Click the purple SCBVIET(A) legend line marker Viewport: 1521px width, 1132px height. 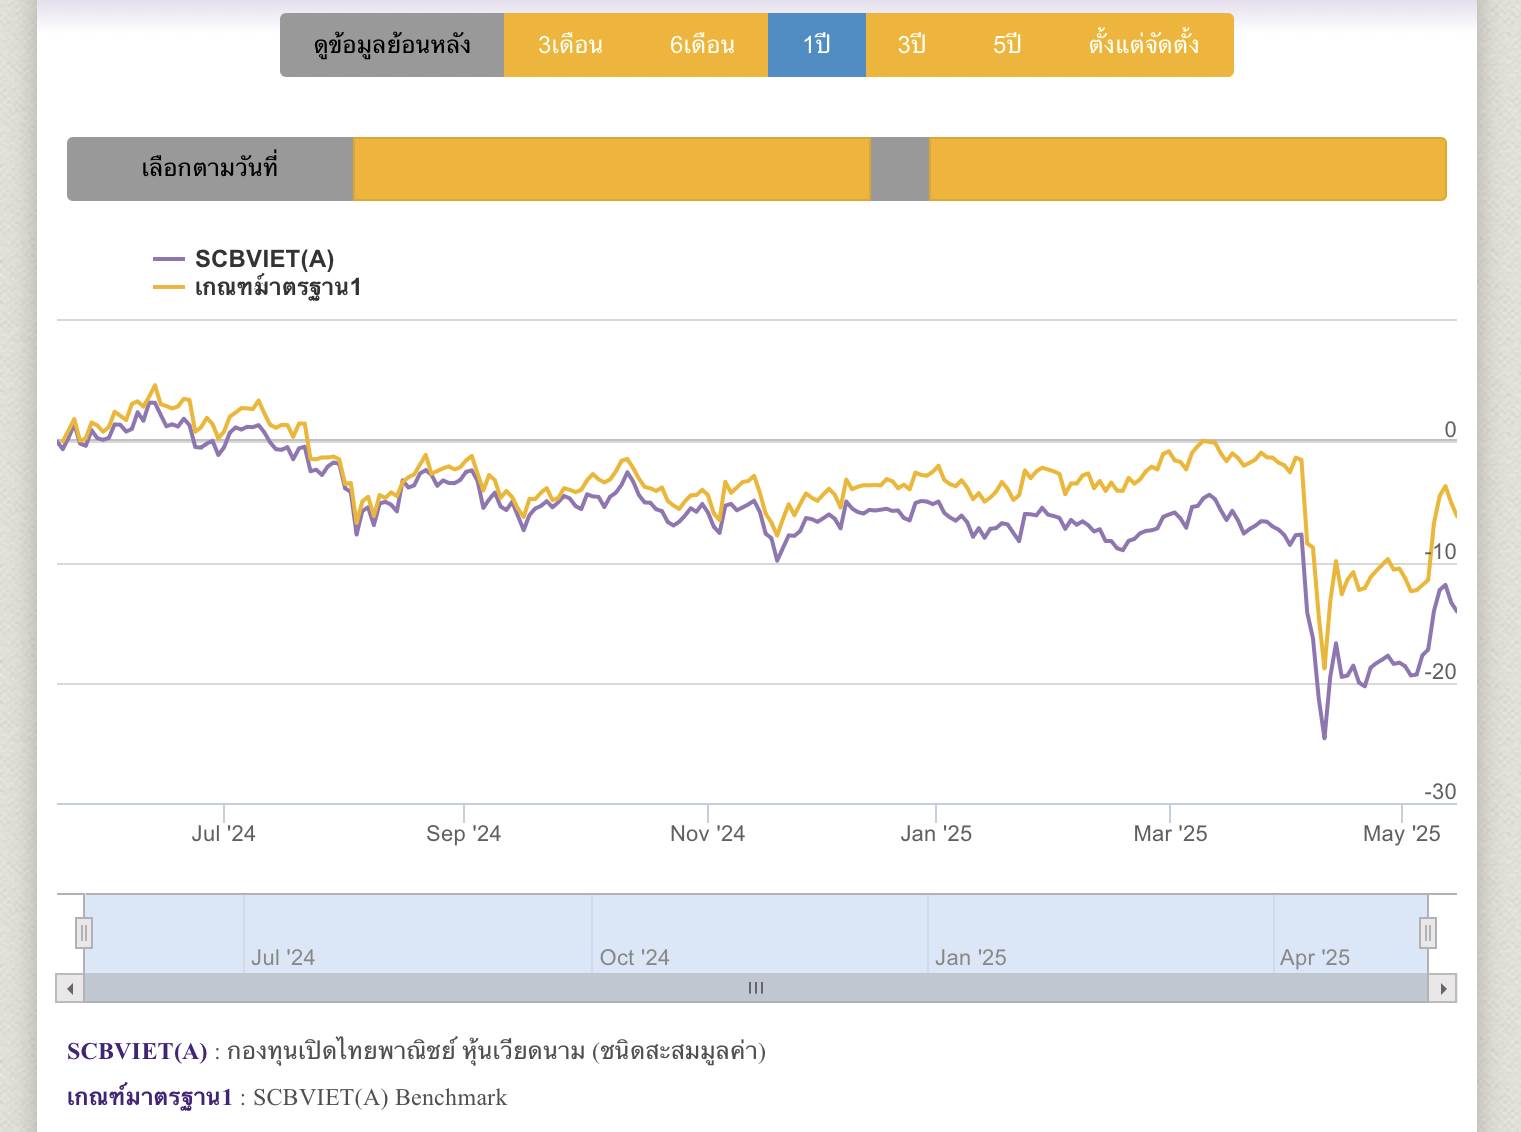click(x=169, y=259)
